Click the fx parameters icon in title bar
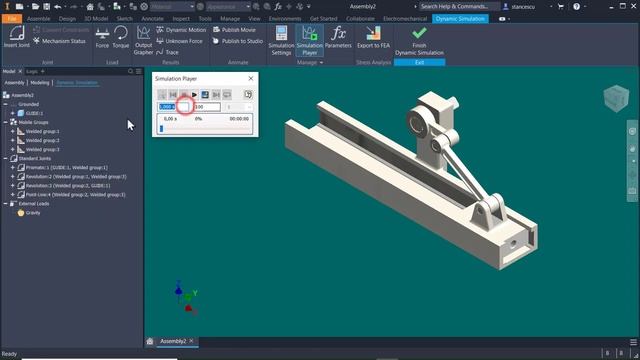This screenshot has height=360, width=640. [x=278, y=7]
